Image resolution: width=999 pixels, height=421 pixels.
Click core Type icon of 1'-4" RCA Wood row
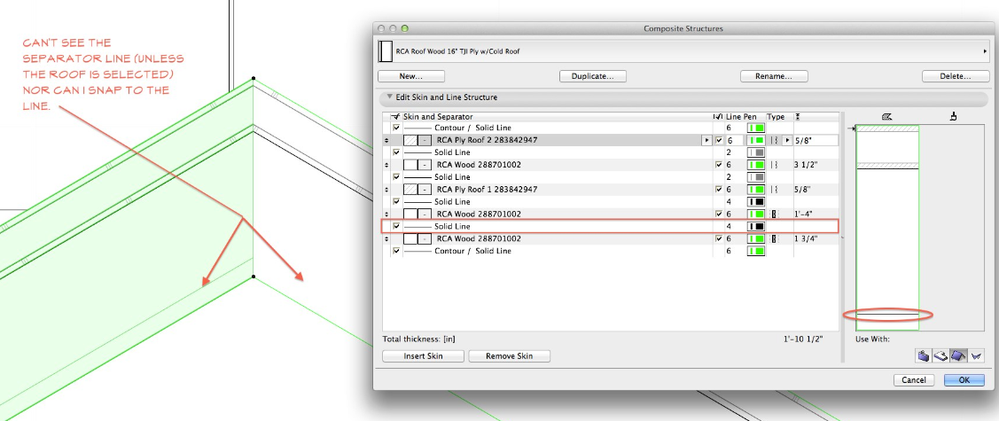(x=774, y=214)
